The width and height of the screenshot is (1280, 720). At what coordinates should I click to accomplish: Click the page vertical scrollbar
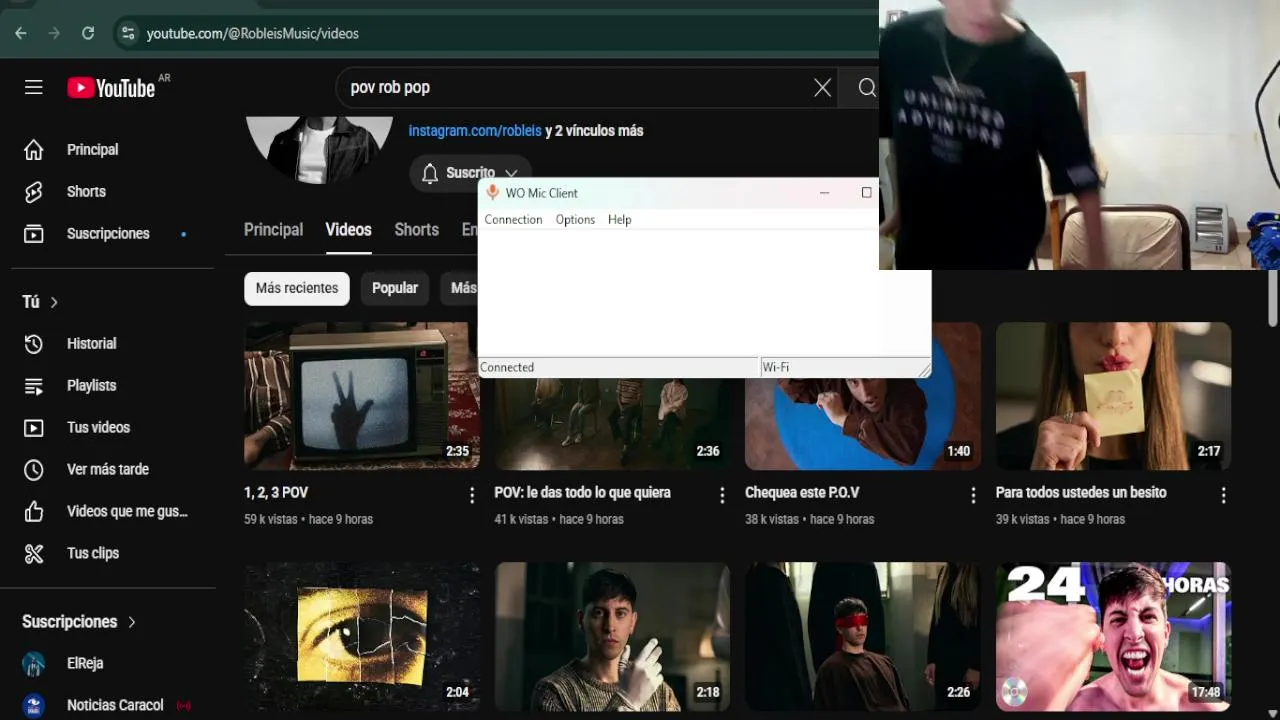[x=1272, y=300]
